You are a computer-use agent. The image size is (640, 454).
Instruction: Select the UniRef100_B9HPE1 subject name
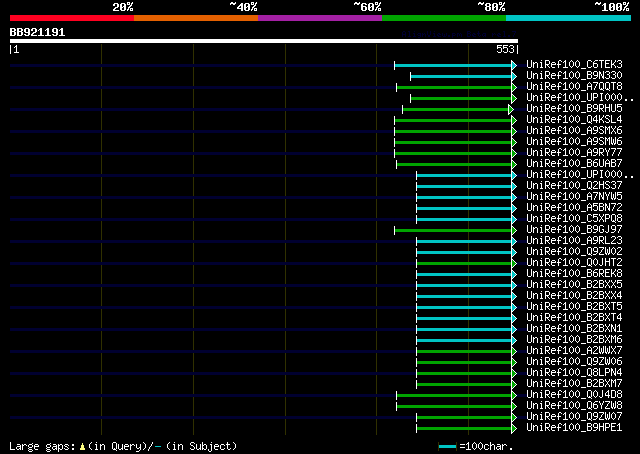pyautogui.click(x=574, y=428)
